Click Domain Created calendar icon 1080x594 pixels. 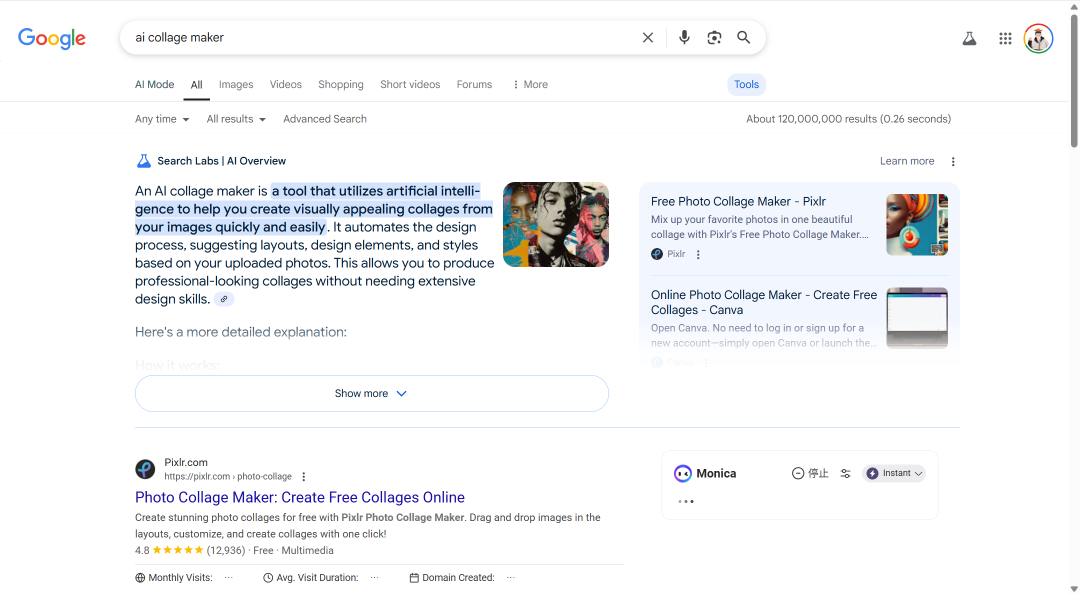pos(414,578)
